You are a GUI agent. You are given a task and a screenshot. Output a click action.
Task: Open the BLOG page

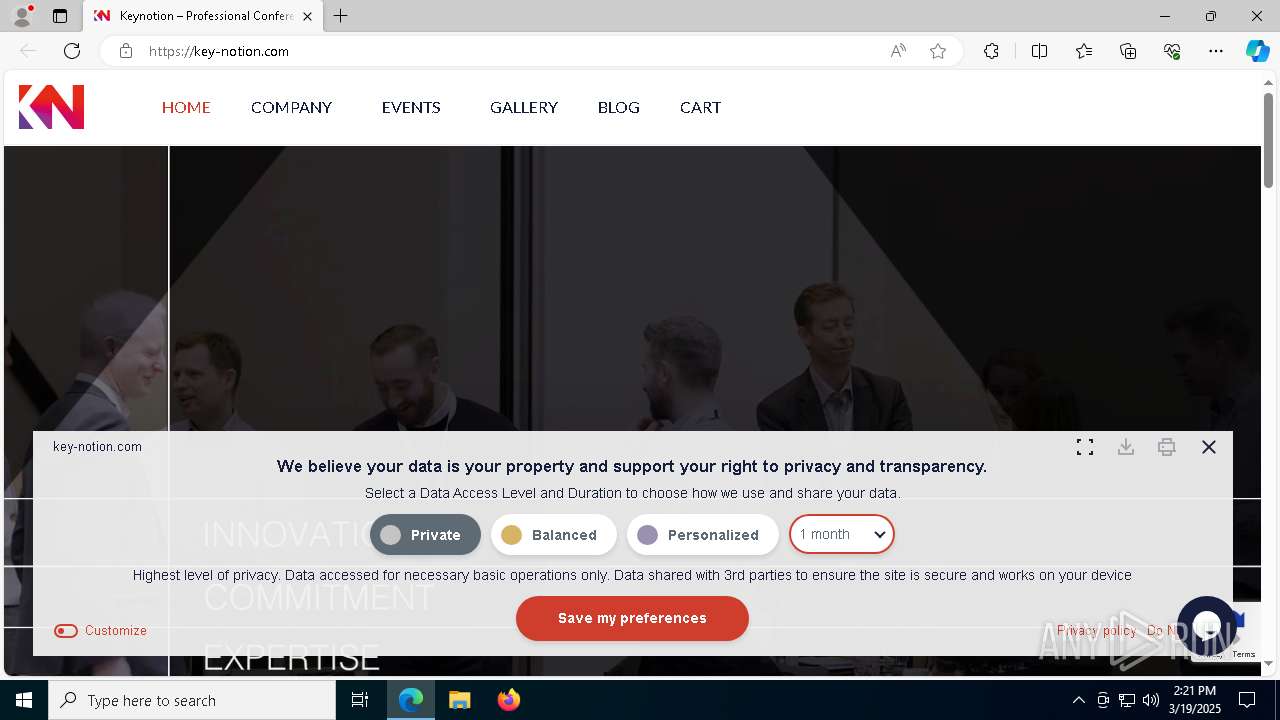(619, 107)
